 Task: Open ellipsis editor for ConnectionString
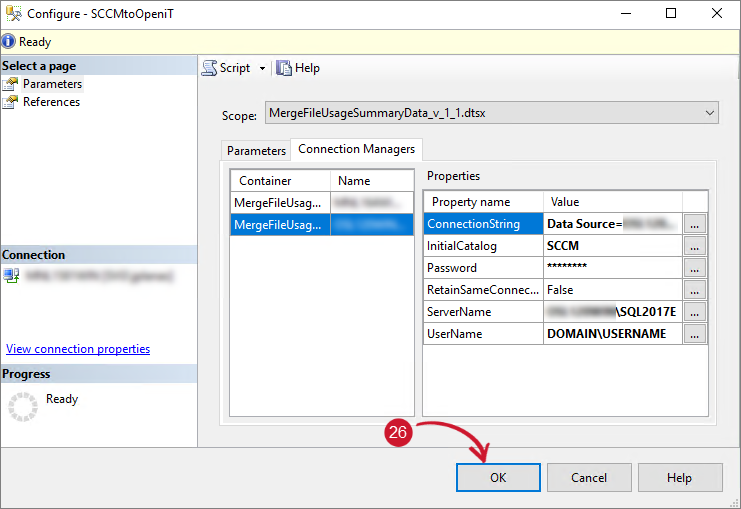pyautogui.click(x=694, y=224)
